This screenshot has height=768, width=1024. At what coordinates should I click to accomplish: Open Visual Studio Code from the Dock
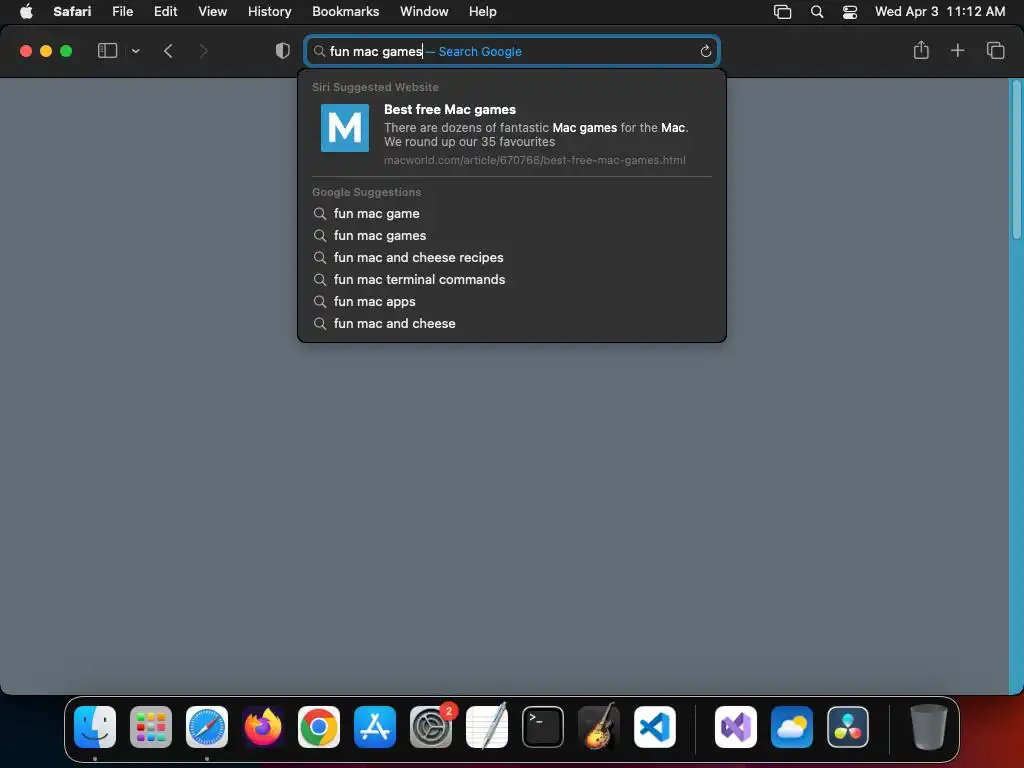click(x=655, y=727)
